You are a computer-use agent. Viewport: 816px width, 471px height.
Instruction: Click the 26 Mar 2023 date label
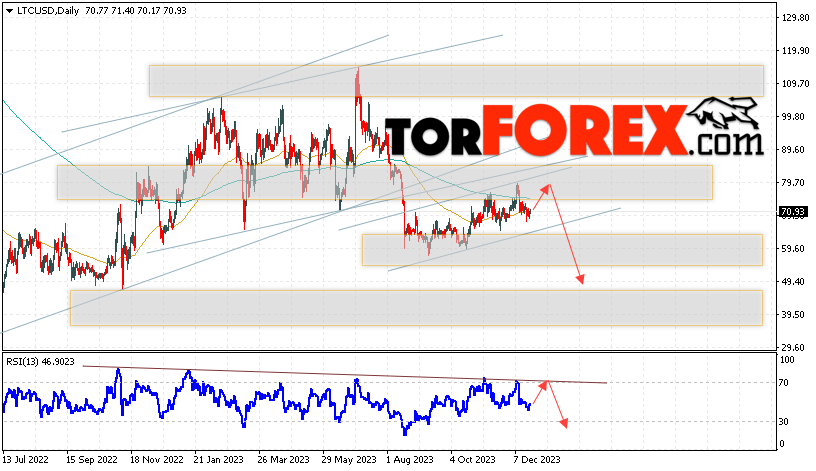click(x=283, y=460)
